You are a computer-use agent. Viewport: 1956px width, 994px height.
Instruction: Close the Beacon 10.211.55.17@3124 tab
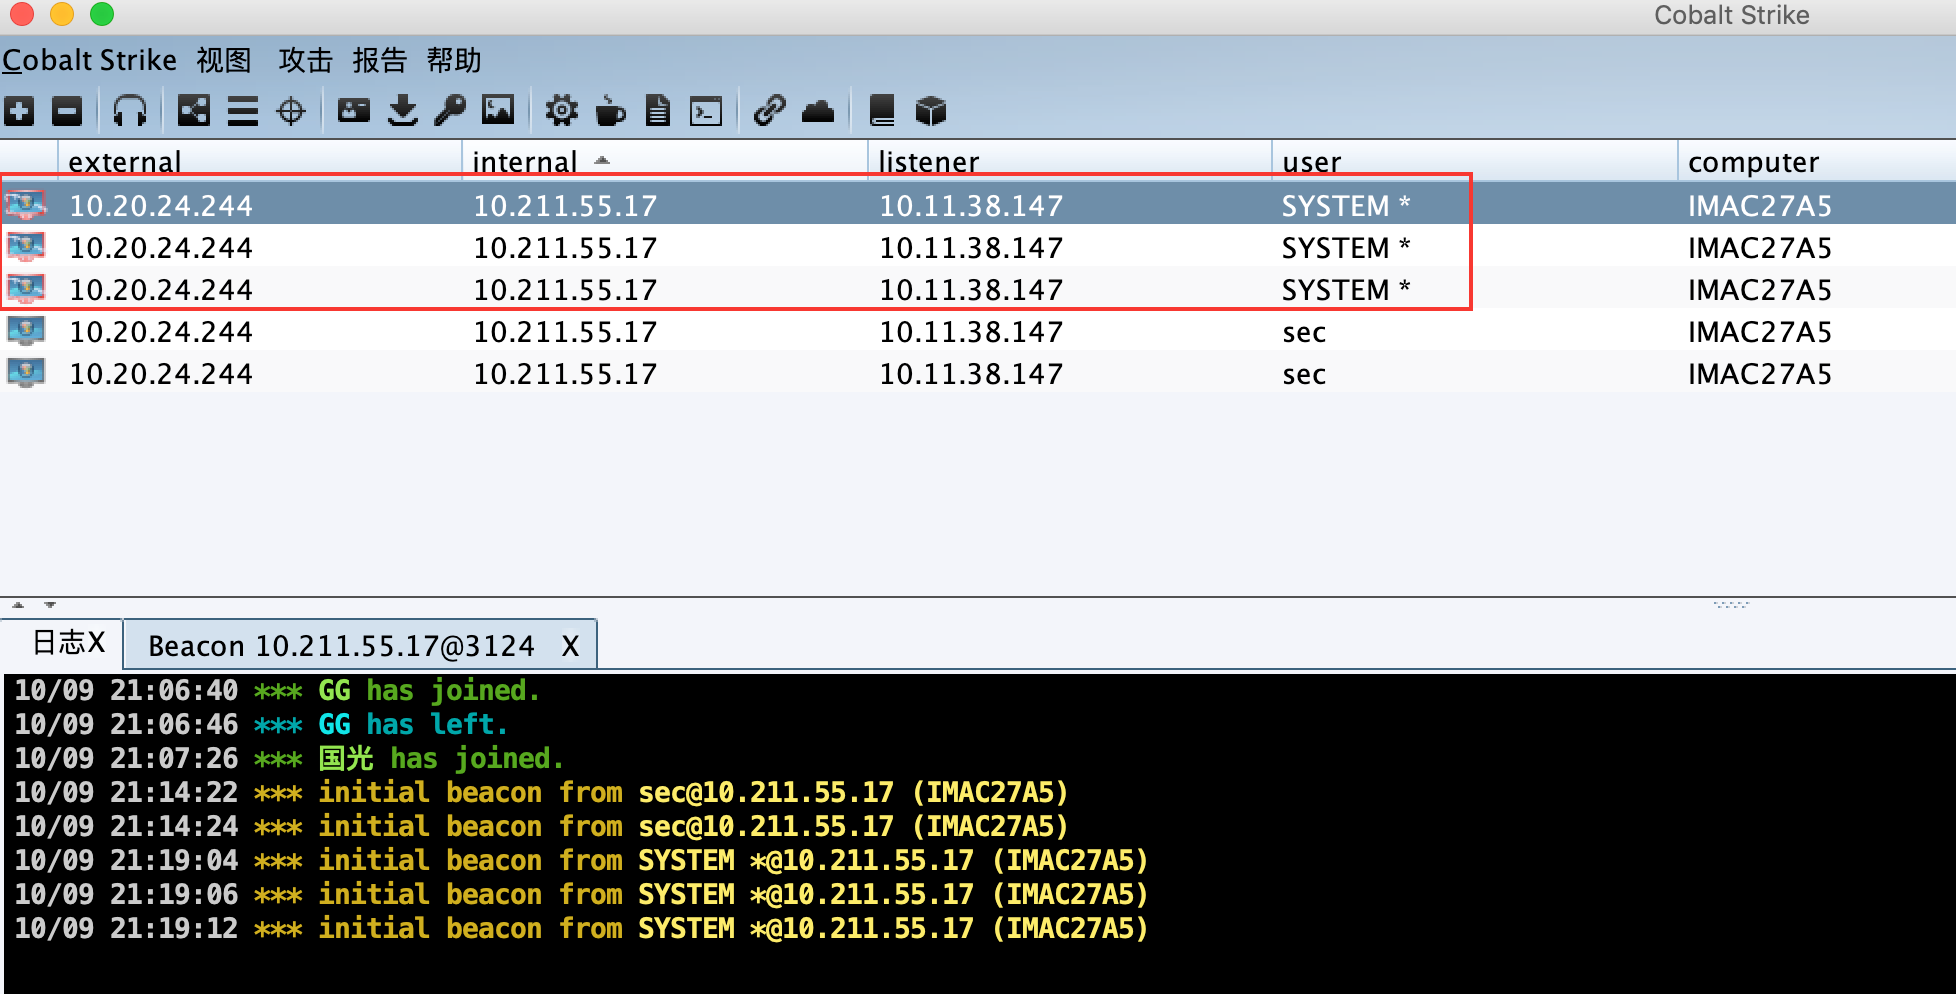[570, 646]
